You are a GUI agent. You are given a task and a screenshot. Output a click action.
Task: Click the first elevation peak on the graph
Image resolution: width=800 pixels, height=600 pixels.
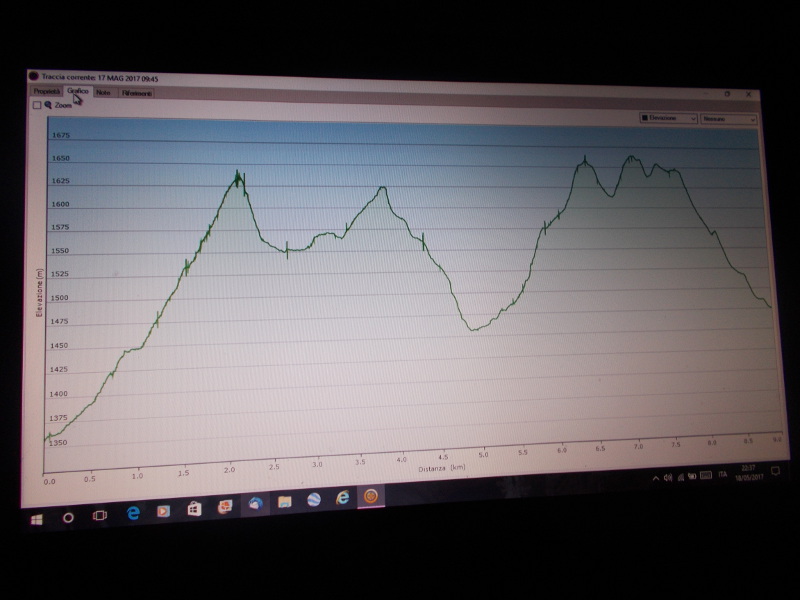238,178
